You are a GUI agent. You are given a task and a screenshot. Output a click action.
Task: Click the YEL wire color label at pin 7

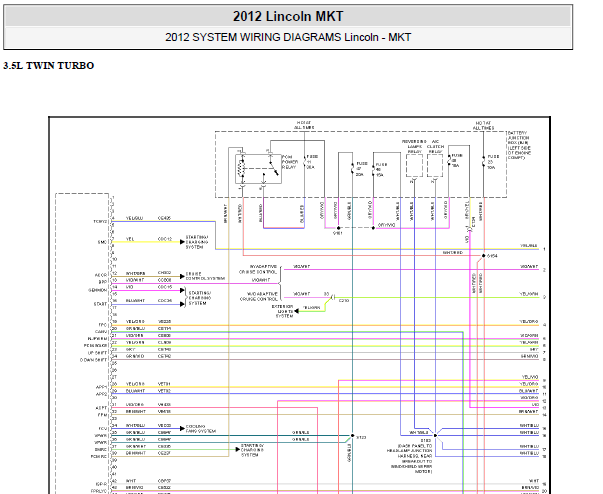tap(130, 239)
